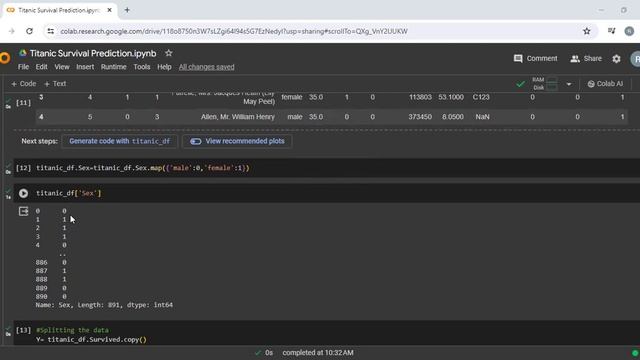The image size is (640, 360).
Task: Click 'Name: Sex, Length: 891, dtype: int64' output
Action: click(x=104, y=305)
